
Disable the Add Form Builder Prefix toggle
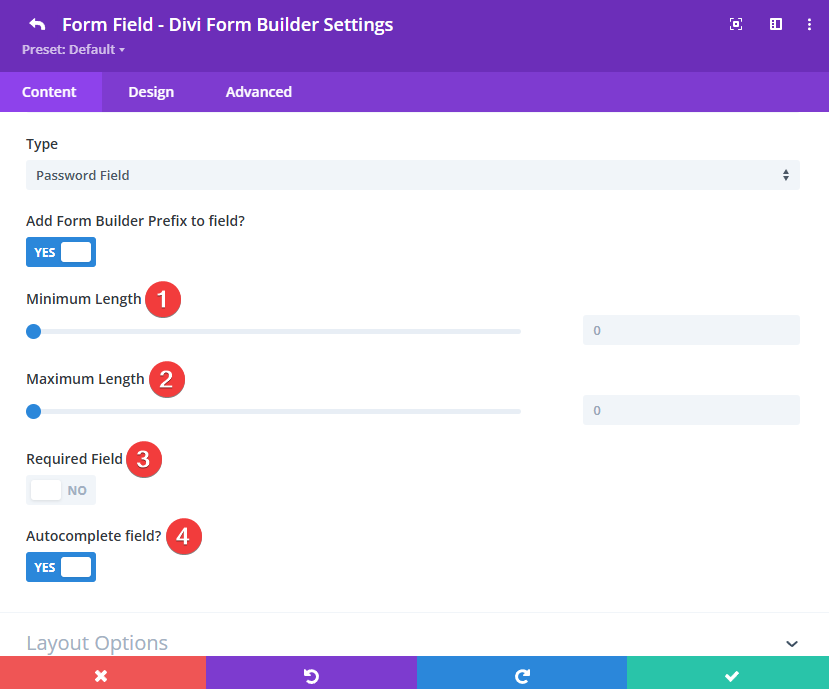61,252
